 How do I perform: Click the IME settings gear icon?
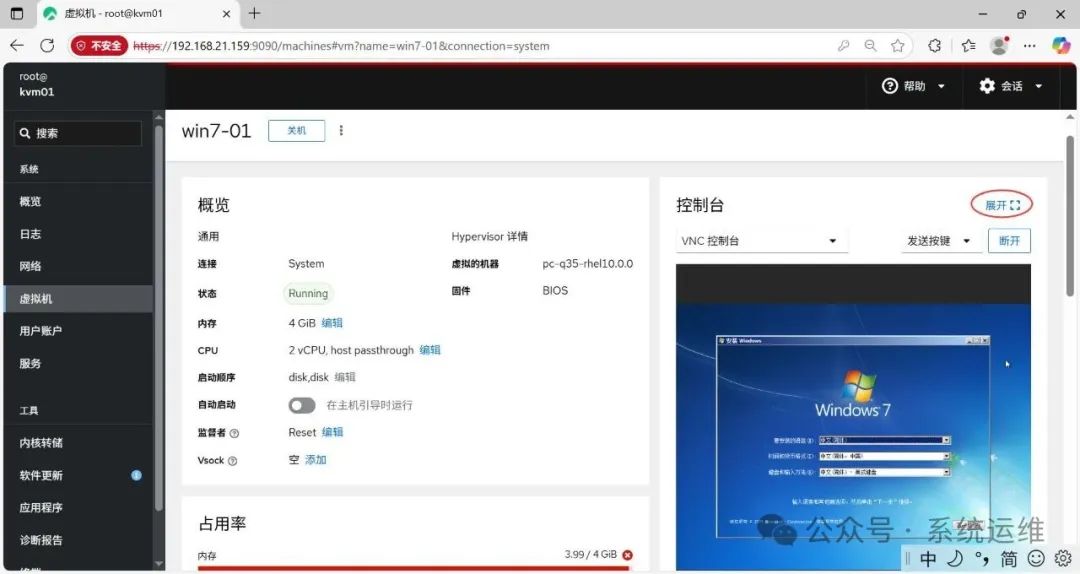[1063, 559]
